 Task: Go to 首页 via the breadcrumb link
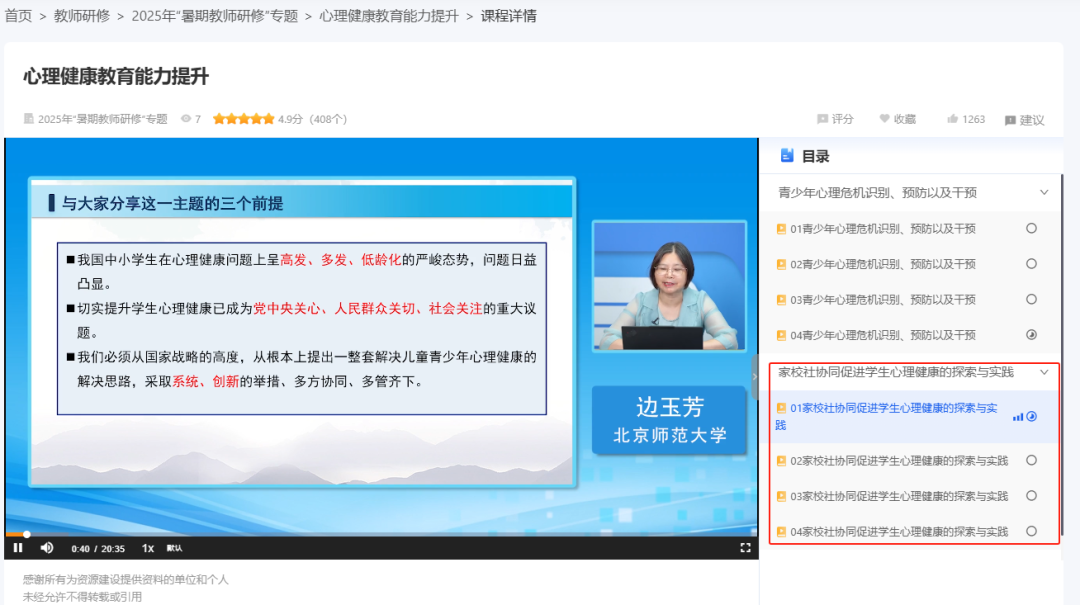19,16
